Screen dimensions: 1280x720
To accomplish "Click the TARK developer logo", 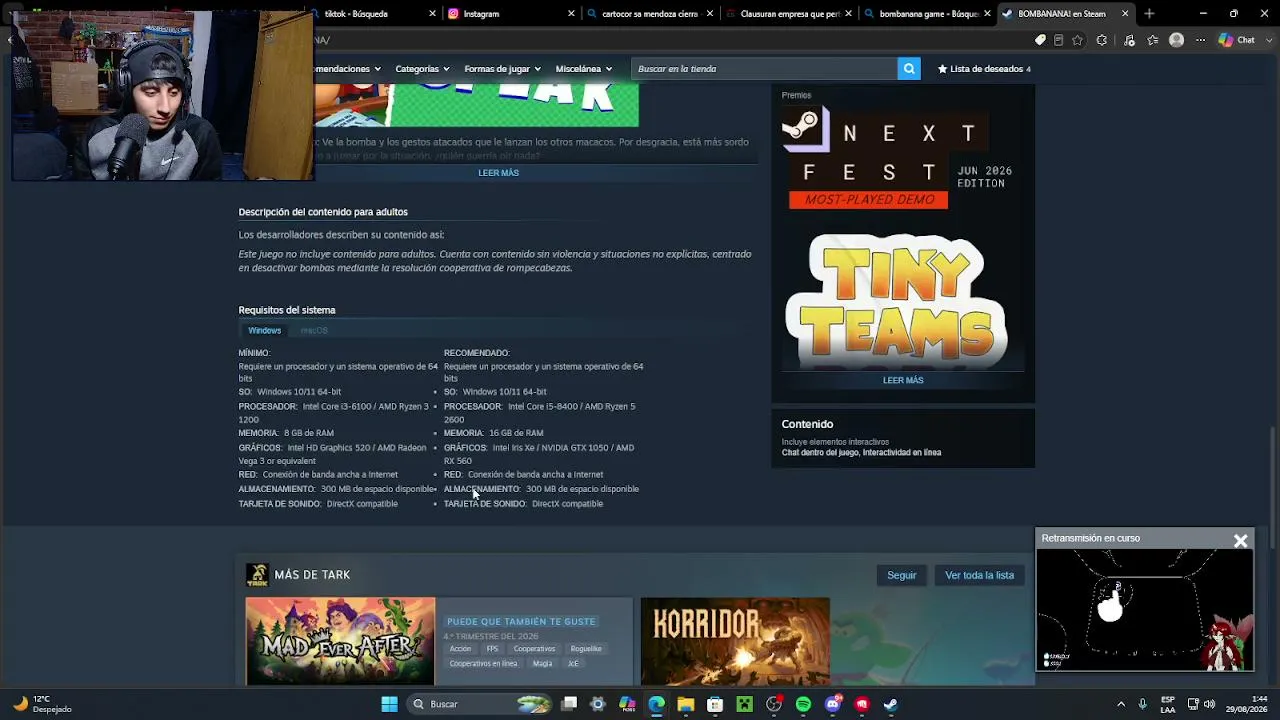I will 258,575.
